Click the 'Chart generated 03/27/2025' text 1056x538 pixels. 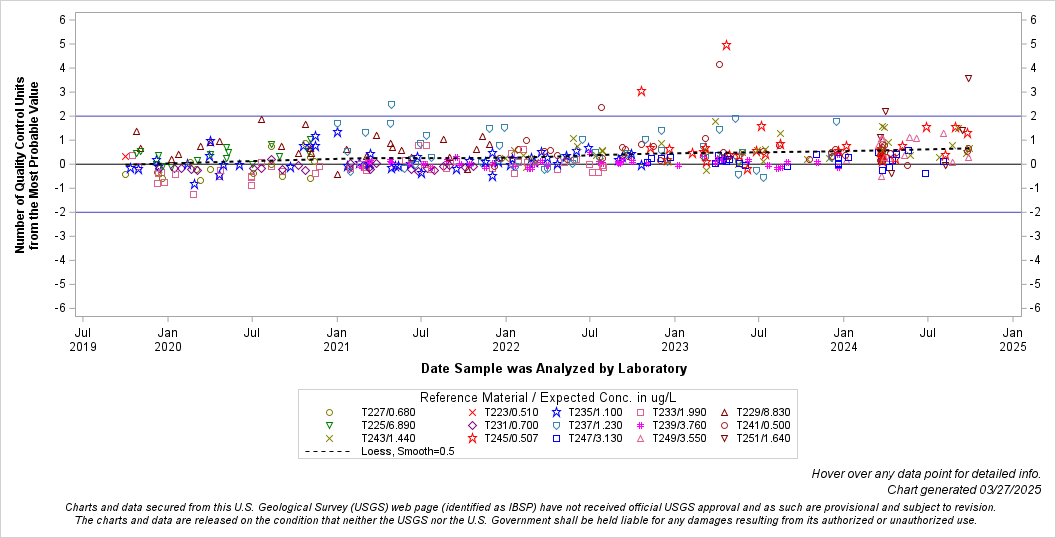point(964,490)
